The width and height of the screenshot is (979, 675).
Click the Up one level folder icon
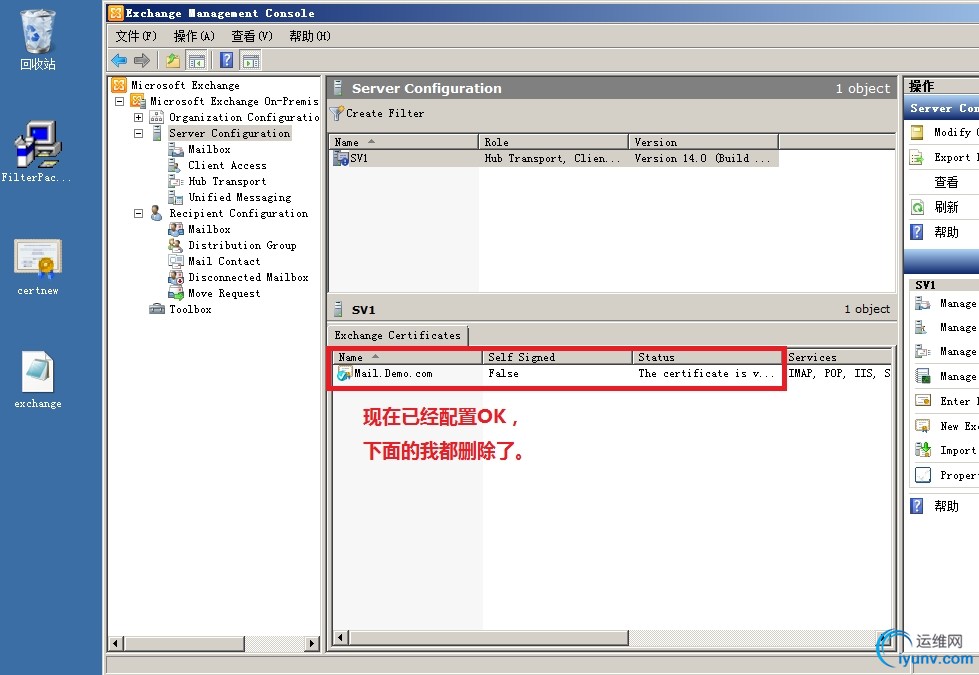pos(173,61)
